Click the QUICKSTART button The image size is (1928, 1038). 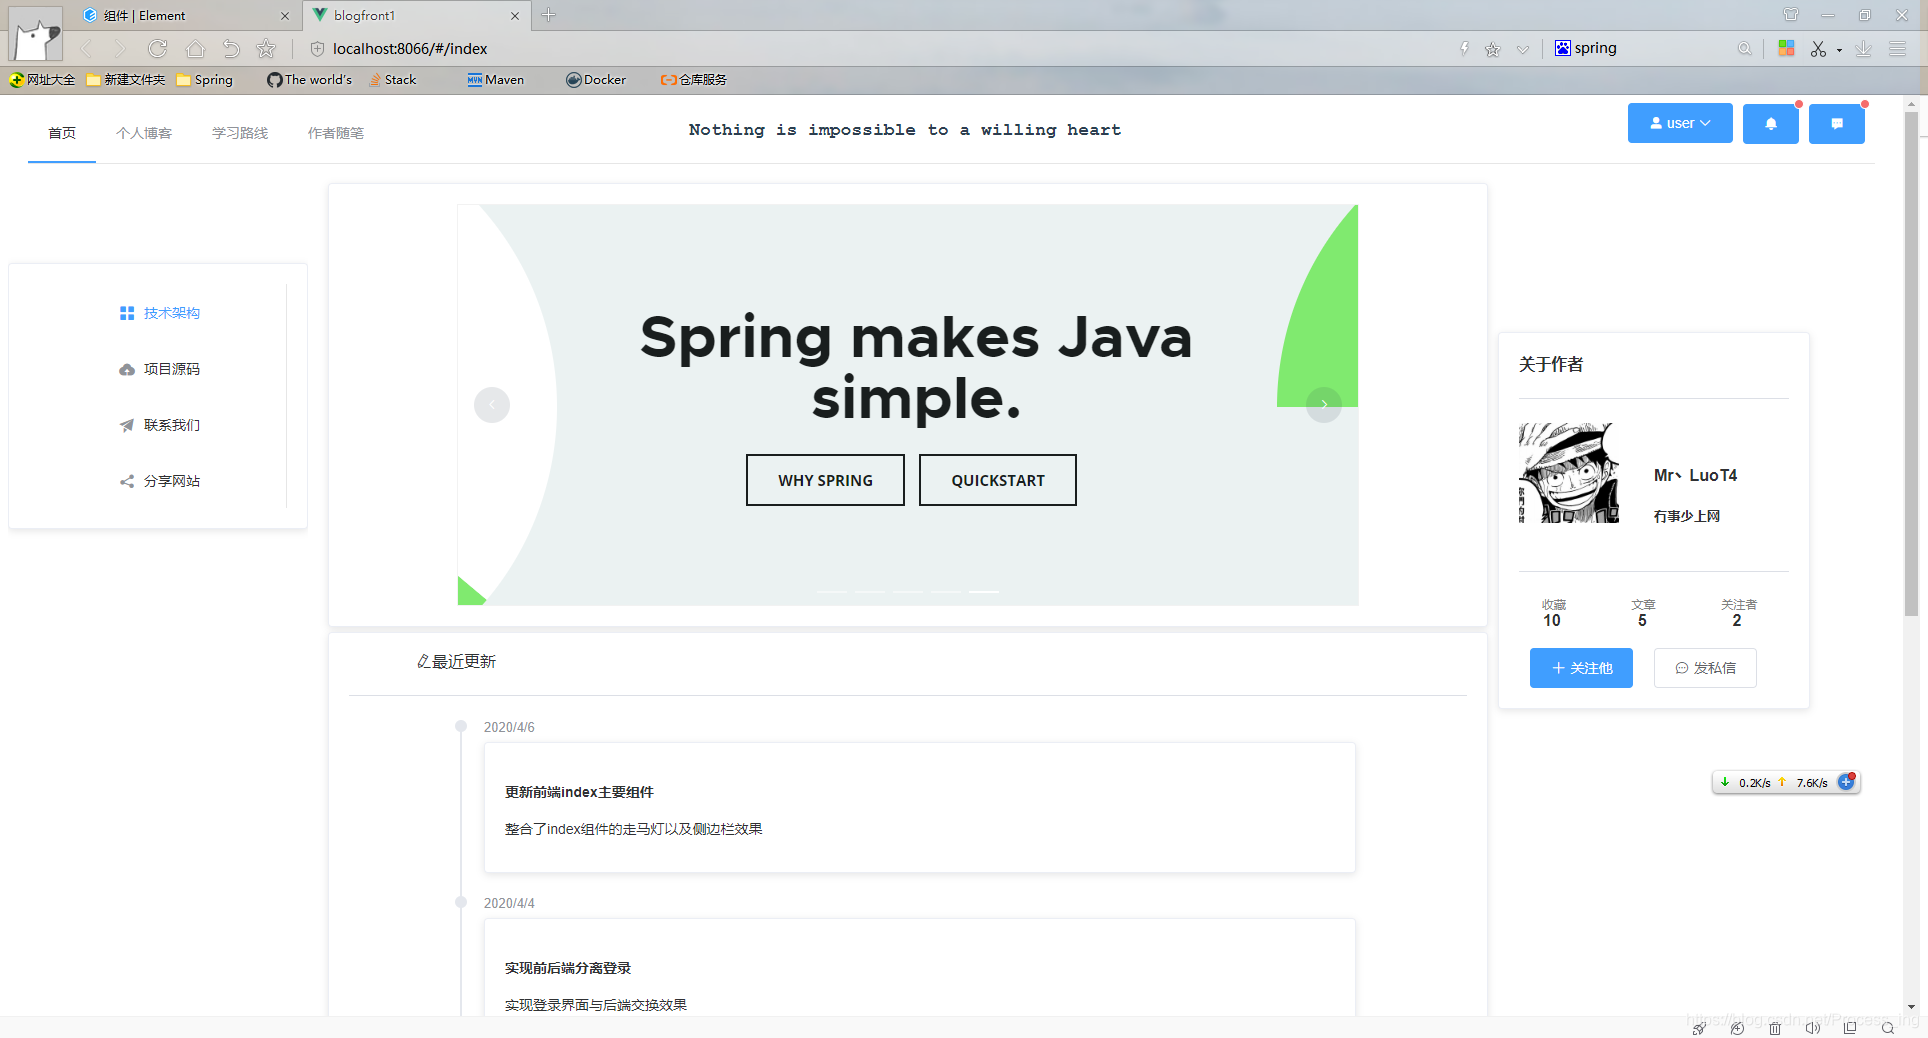pos(998,480)
